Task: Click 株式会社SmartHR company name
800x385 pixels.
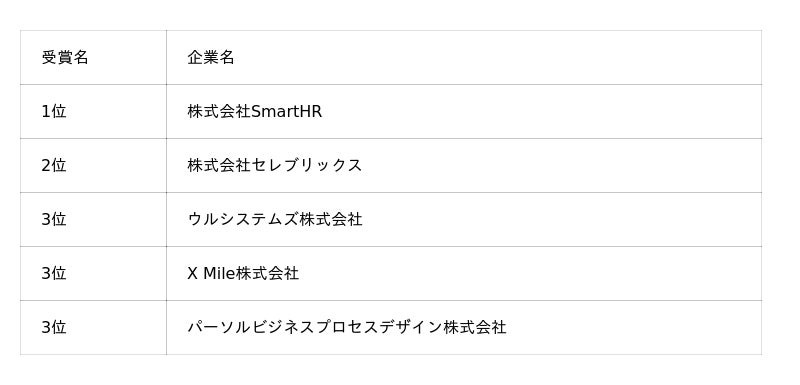Action: 255,112
